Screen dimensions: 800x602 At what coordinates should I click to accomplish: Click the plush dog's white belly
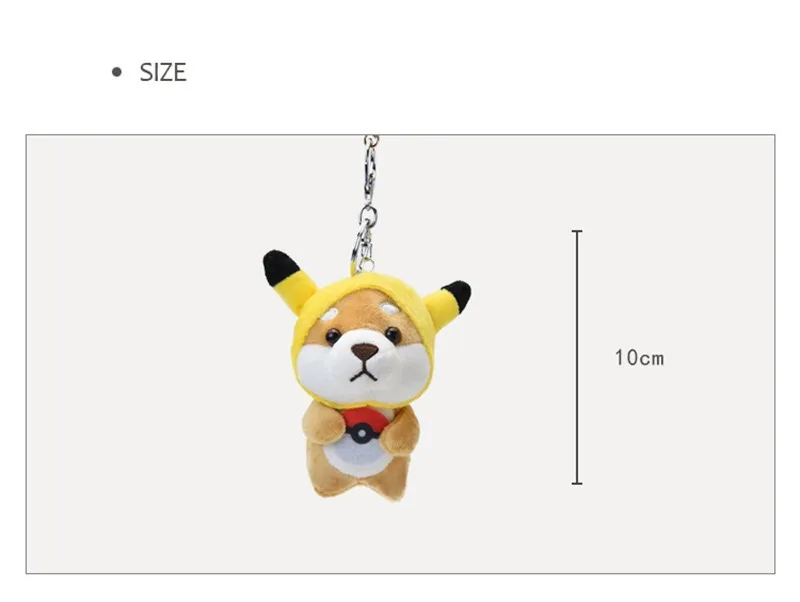click(360, 457)
